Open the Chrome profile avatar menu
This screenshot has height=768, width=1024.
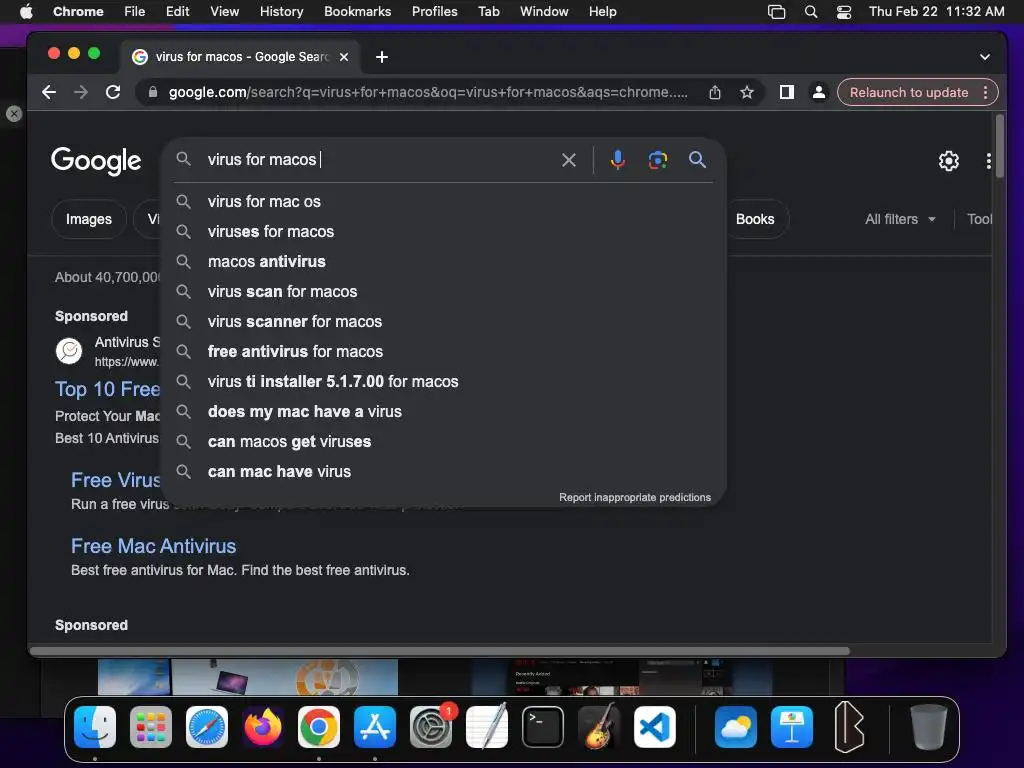(818, 92)
